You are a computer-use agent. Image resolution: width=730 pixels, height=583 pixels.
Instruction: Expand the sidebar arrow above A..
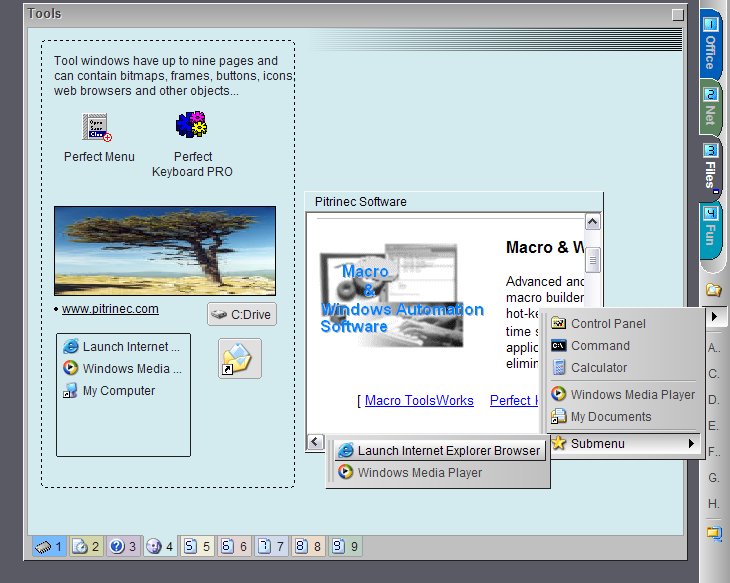[715, 317]
